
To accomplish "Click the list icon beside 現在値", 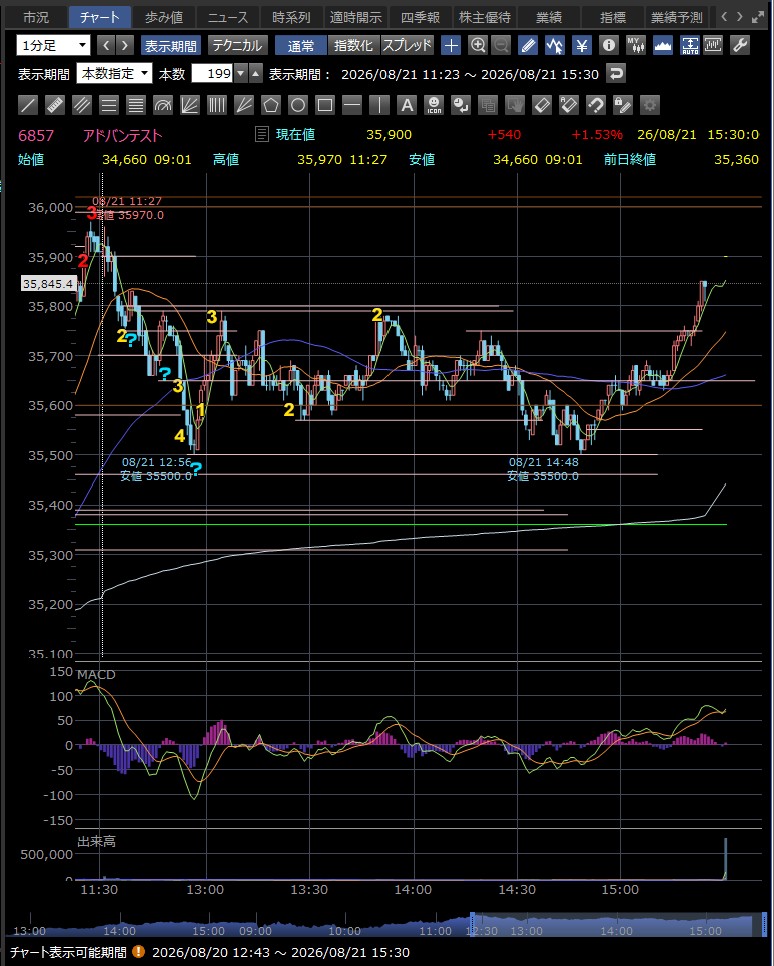I will (x=262, y=134).
